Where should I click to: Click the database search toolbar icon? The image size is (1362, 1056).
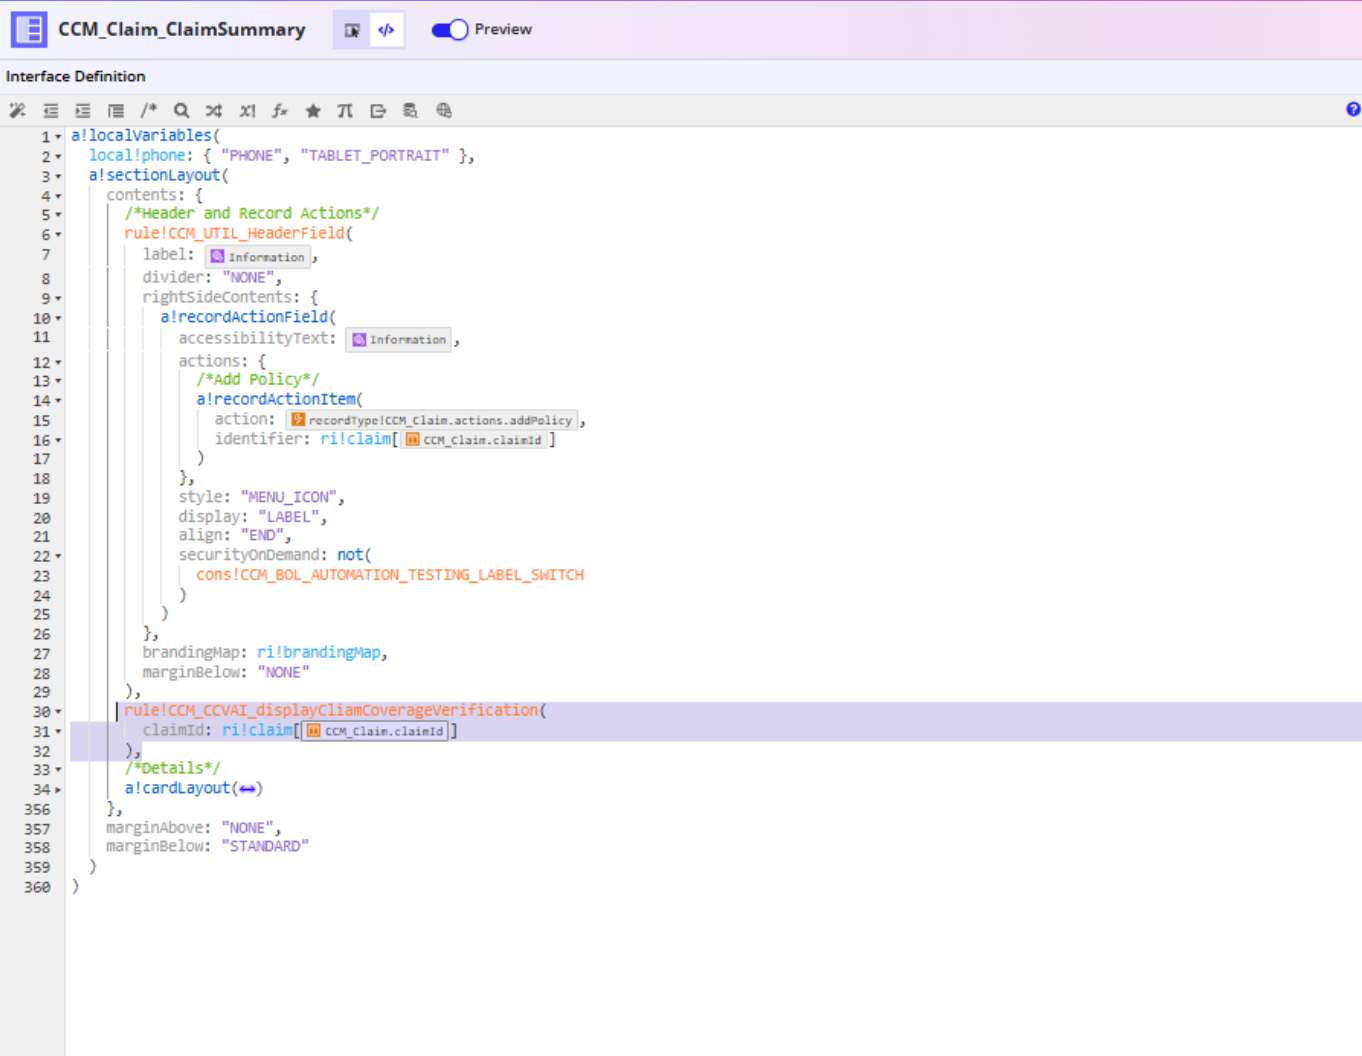pyautogui.click(x=410, y=111)
